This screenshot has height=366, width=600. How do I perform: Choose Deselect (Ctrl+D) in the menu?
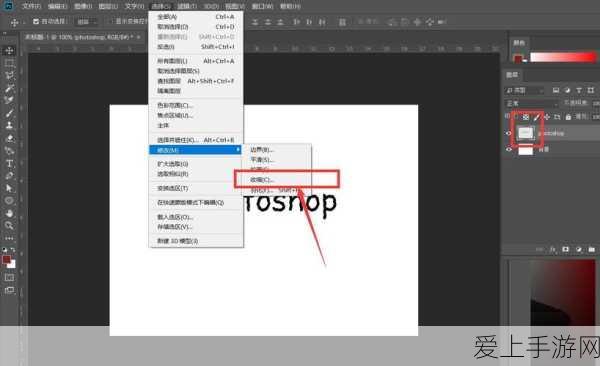196,27
